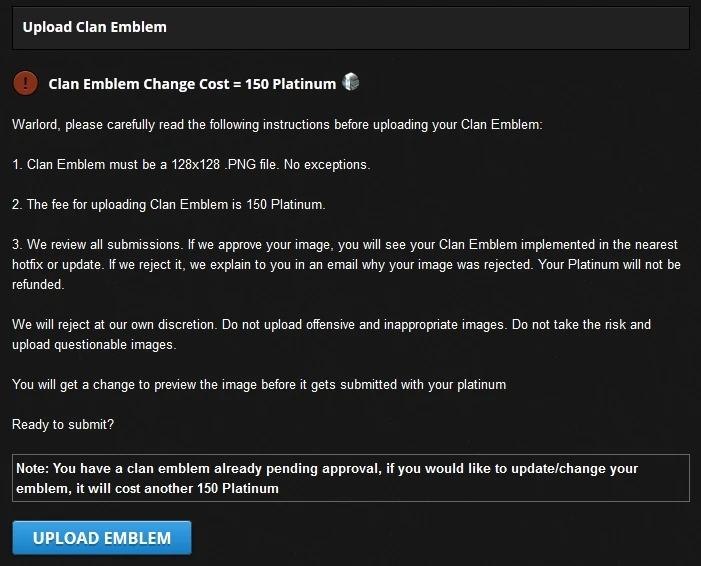The width and height of the screenshot is (701, 566).
Task: Click the Platinum currency icon
Action: [350, 83]
